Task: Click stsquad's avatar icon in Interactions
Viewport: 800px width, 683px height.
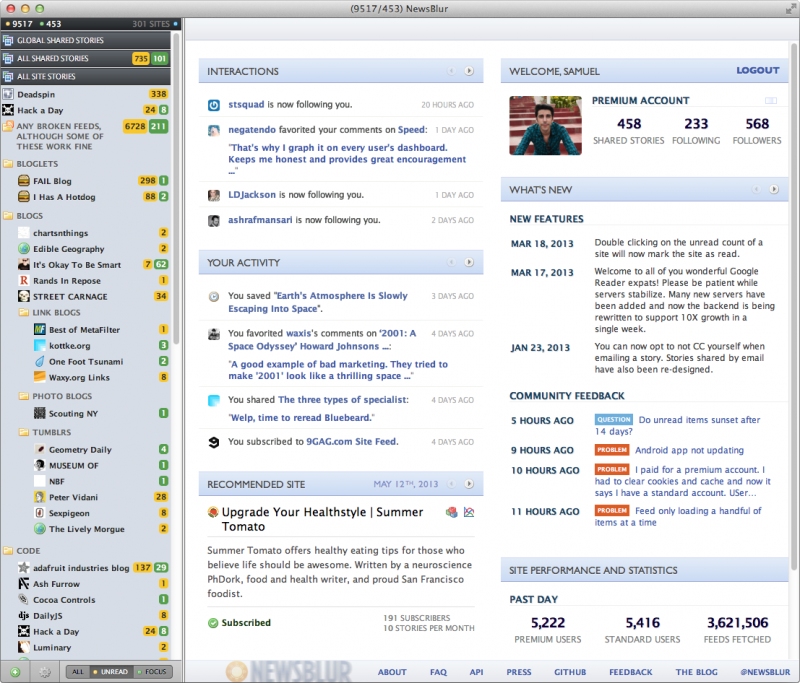Action: click(214, 105)
